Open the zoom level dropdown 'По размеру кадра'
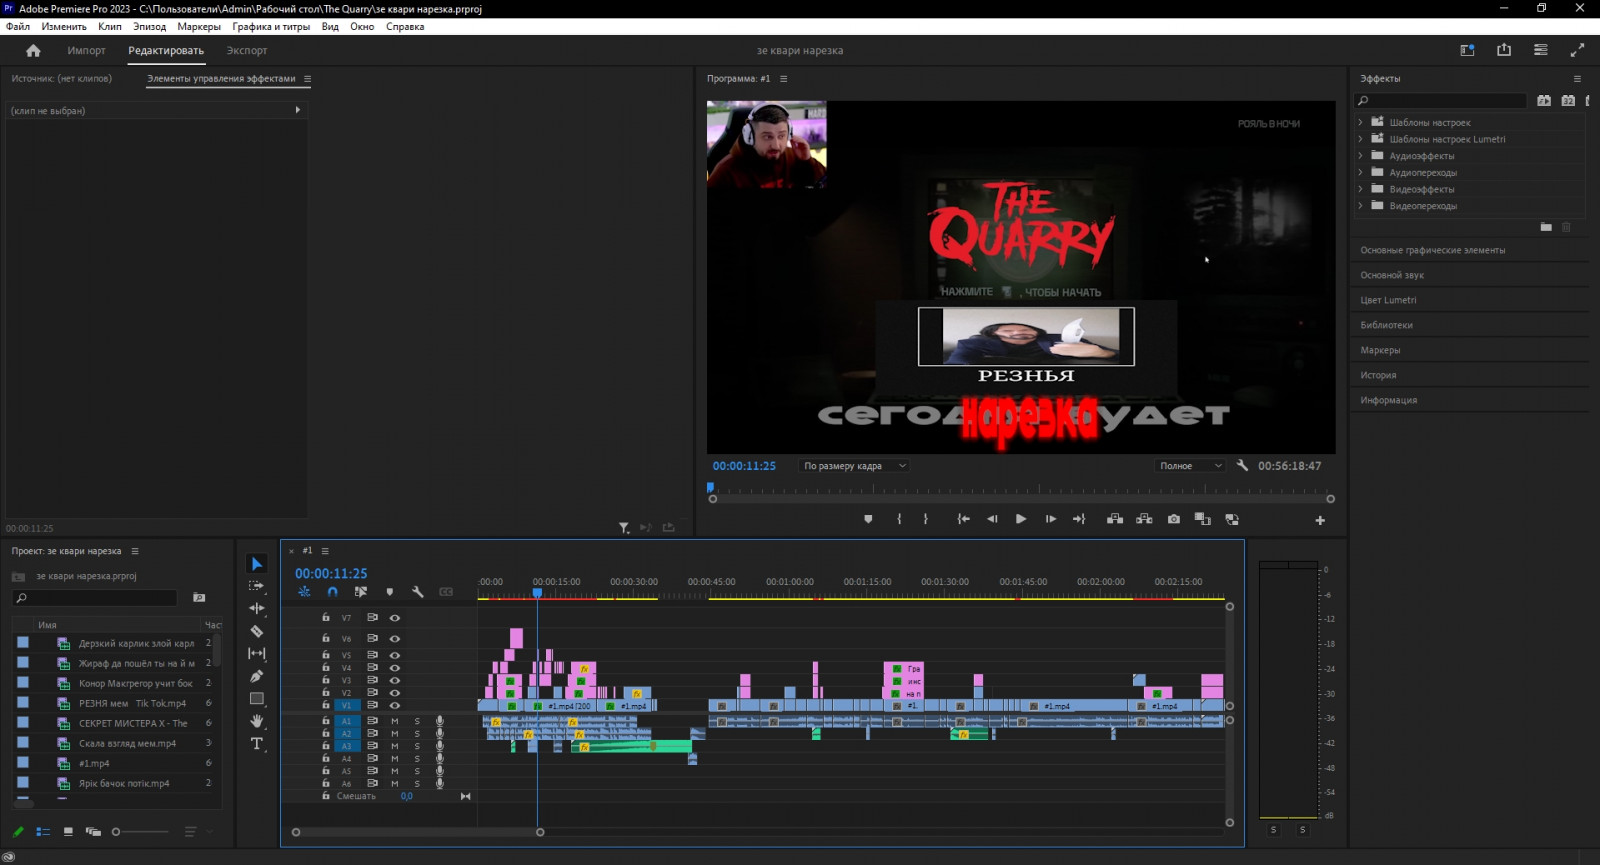The height and width of the screenshot is (865, 1600). pyautogui.click(x=854, y=466)
